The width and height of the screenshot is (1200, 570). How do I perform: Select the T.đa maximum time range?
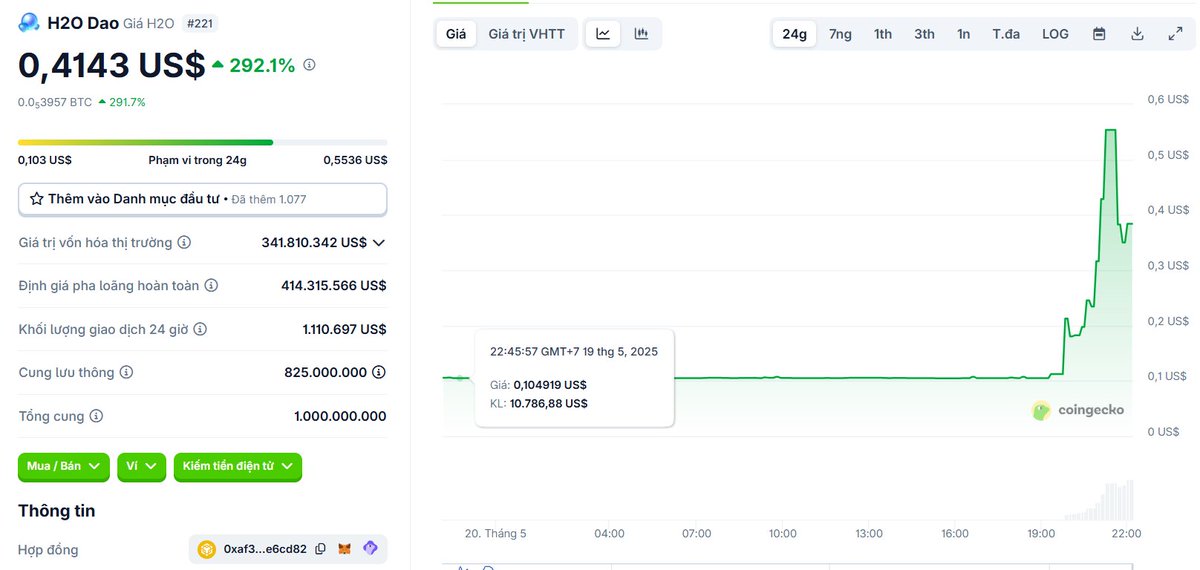1006,34
